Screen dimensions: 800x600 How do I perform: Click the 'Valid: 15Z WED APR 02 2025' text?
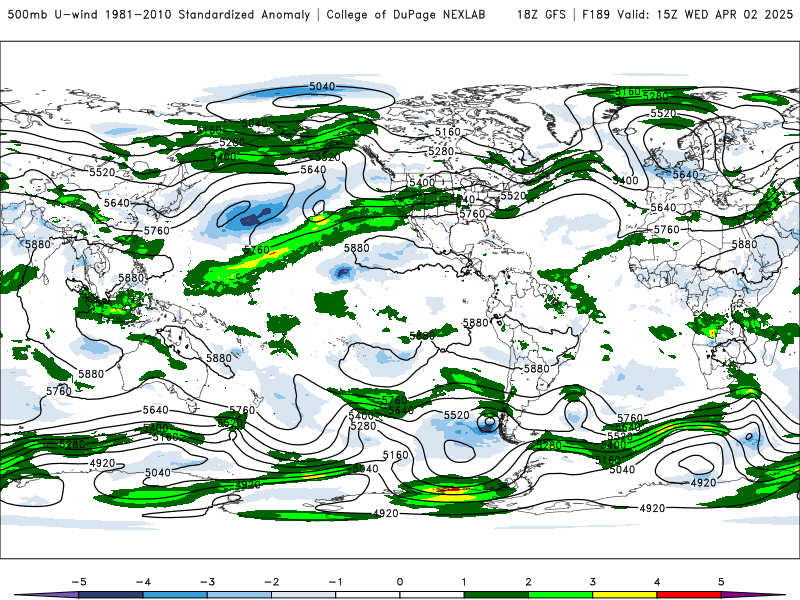(x=705, y=15)
